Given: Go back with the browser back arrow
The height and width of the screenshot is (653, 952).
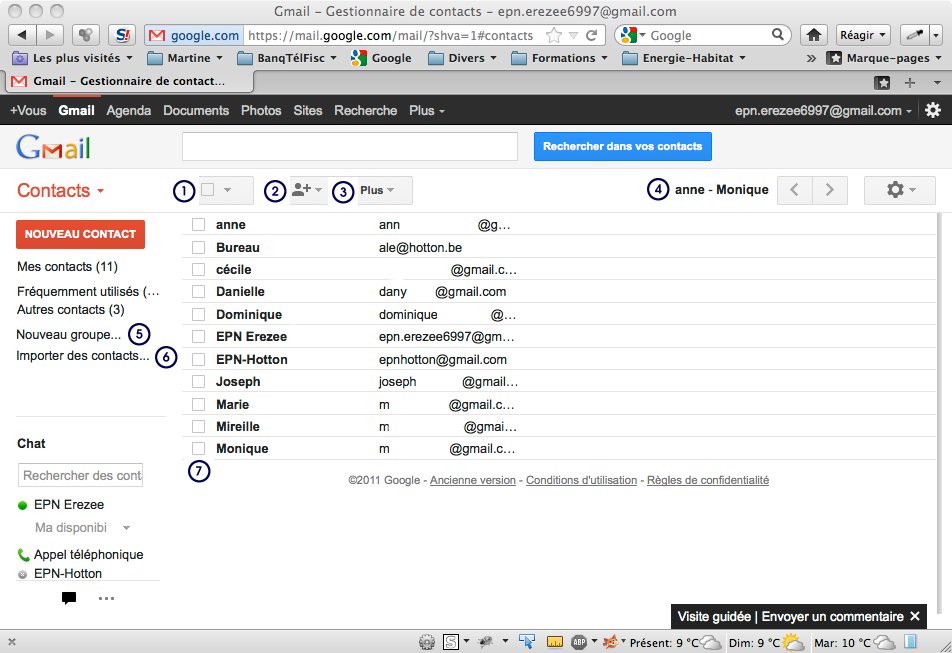Looking at the screenshot, I should click(22, 35).
